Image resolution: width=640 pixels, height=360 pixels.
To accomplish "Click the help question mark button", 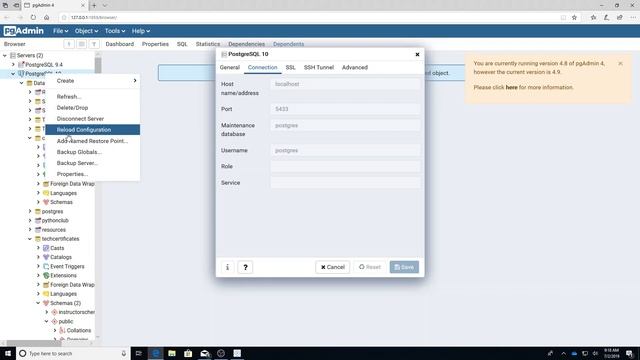I will pyautogui.click(x=245, y=267).
